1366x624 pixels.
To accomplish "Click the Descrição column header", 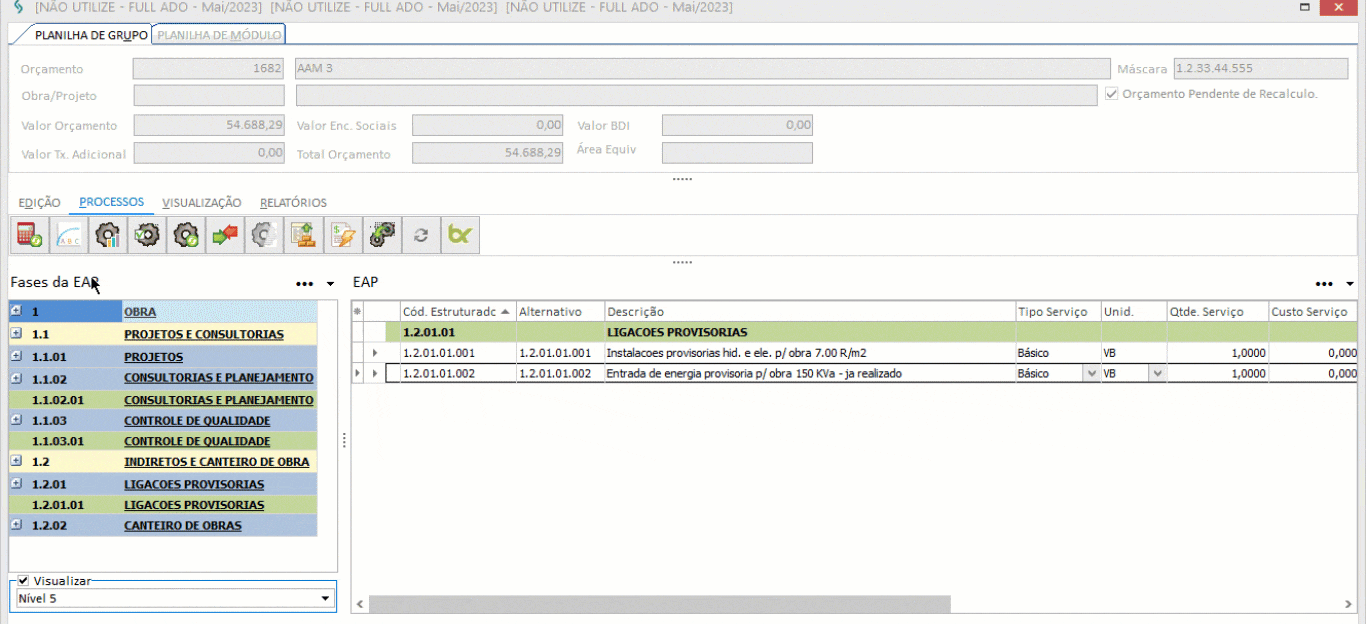I will pyautogui.click(x=810, y=312).
